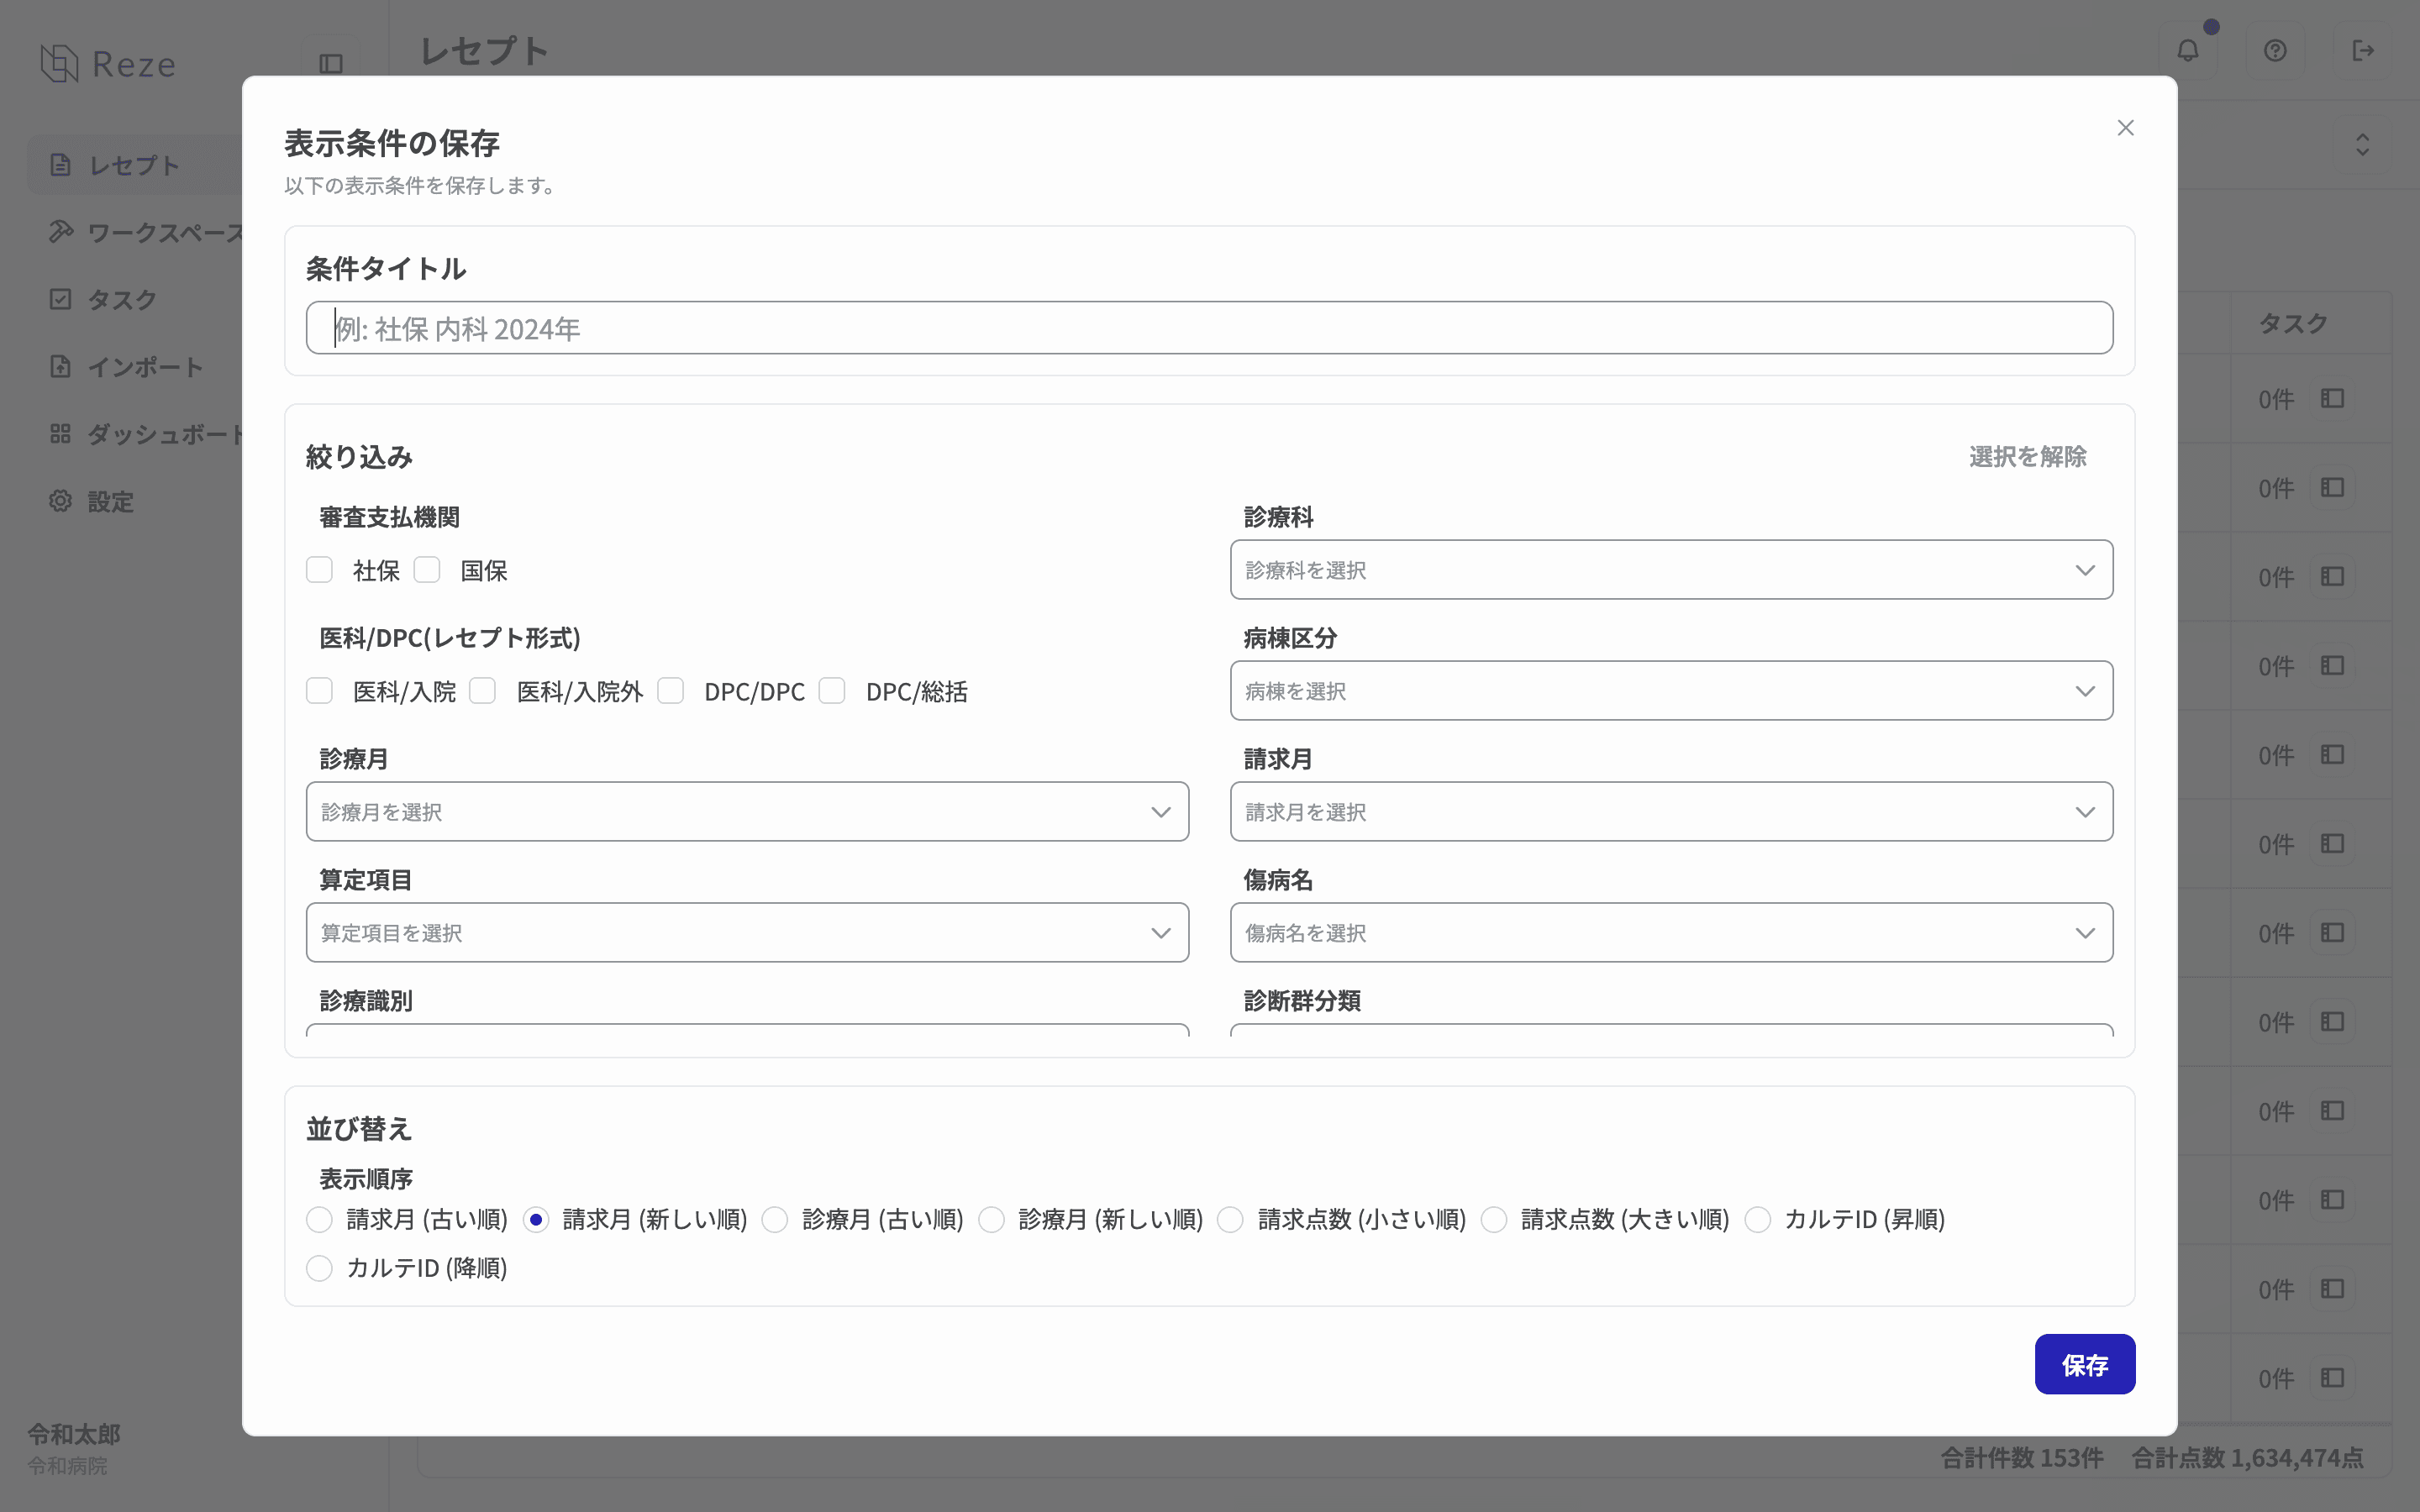
Task: Open the 病棟を選択 dropdown
Action: [1671, 691]
